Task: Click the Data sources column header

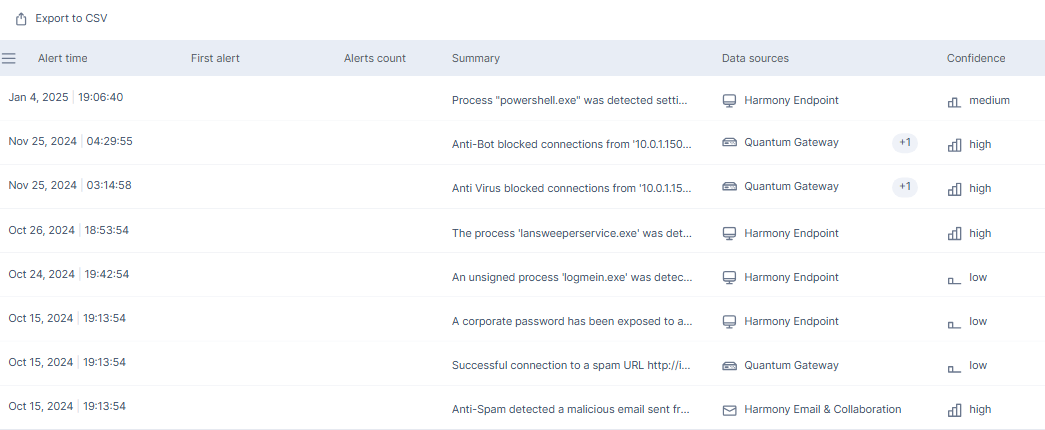Action: pos(755,59)
